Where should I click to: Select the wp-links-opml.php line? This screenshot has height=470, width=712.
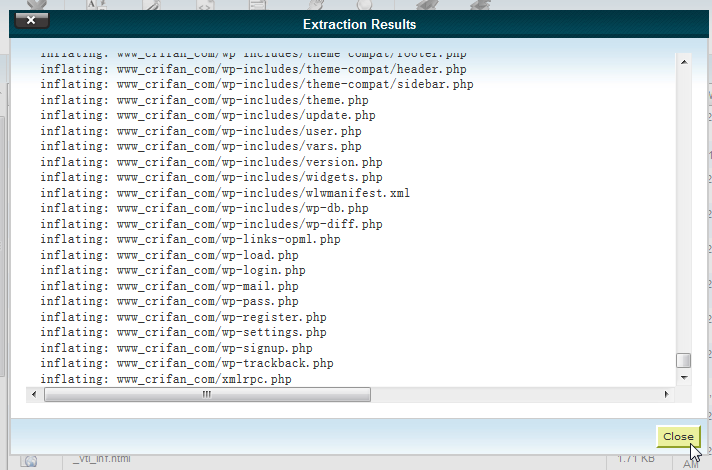190,239
